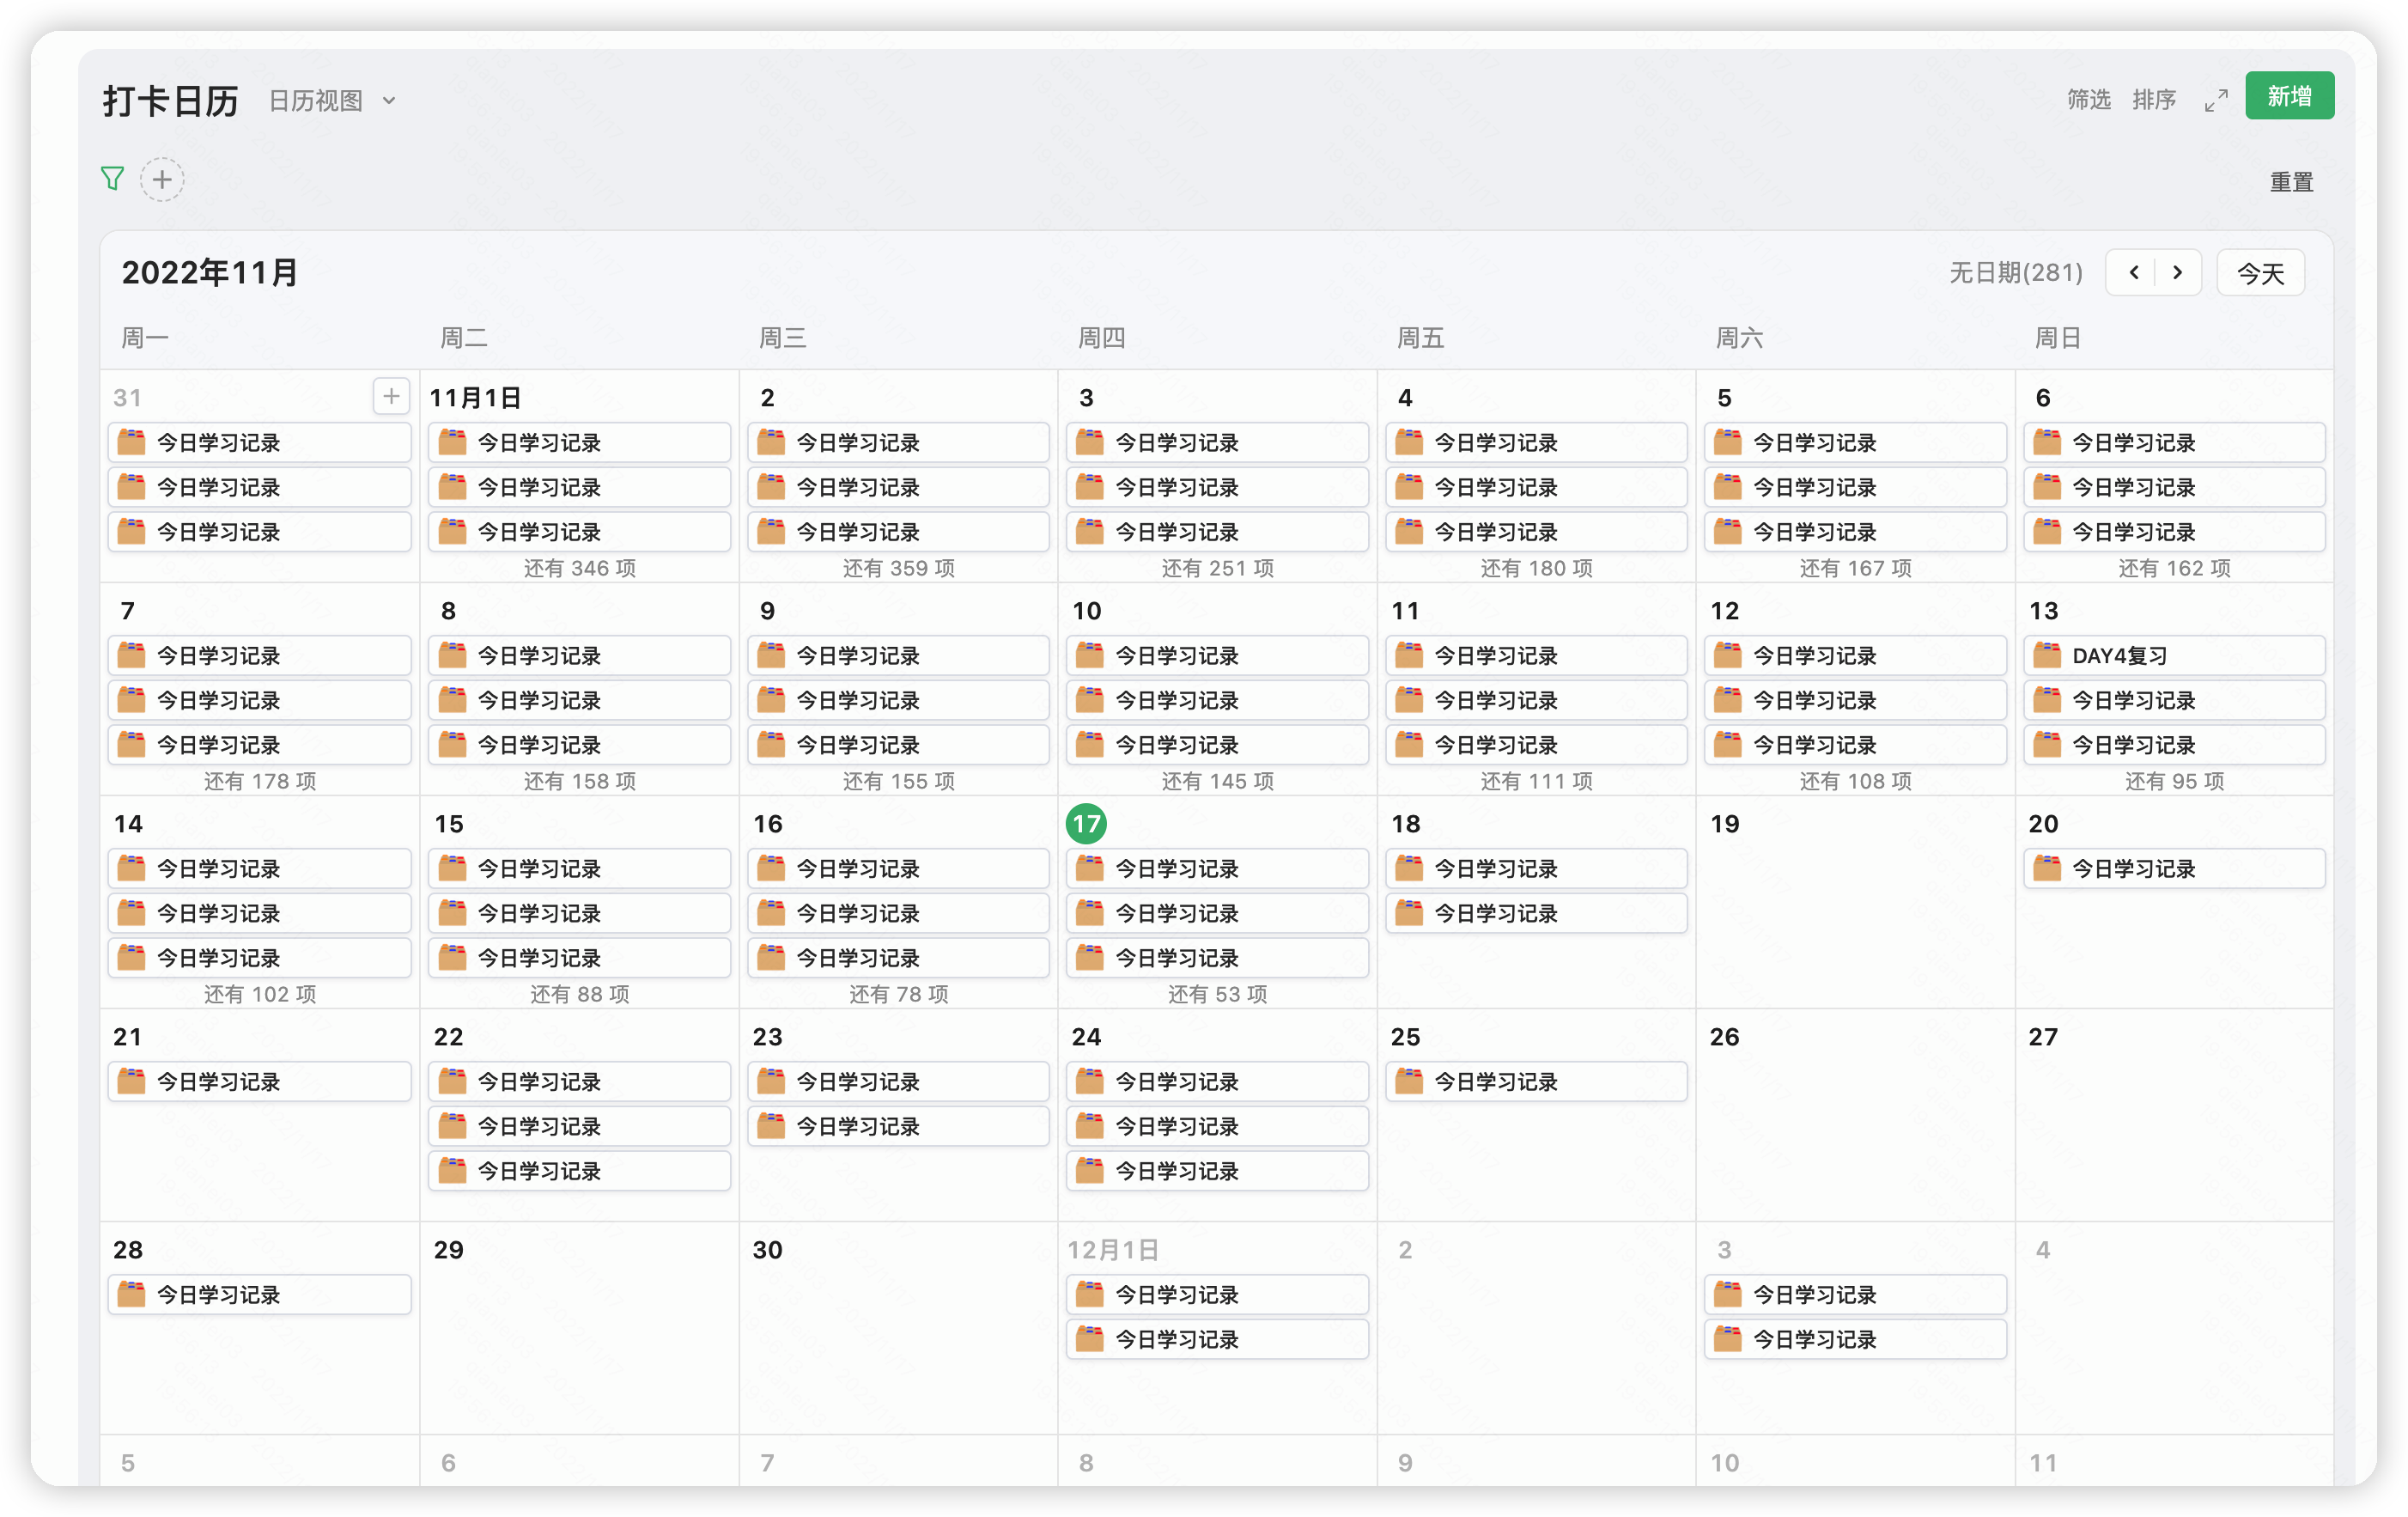The height and width of the screenshot is (1517, 2408).
Task: Show 还有 108 项 on November 12
Action: (1856, 781)
